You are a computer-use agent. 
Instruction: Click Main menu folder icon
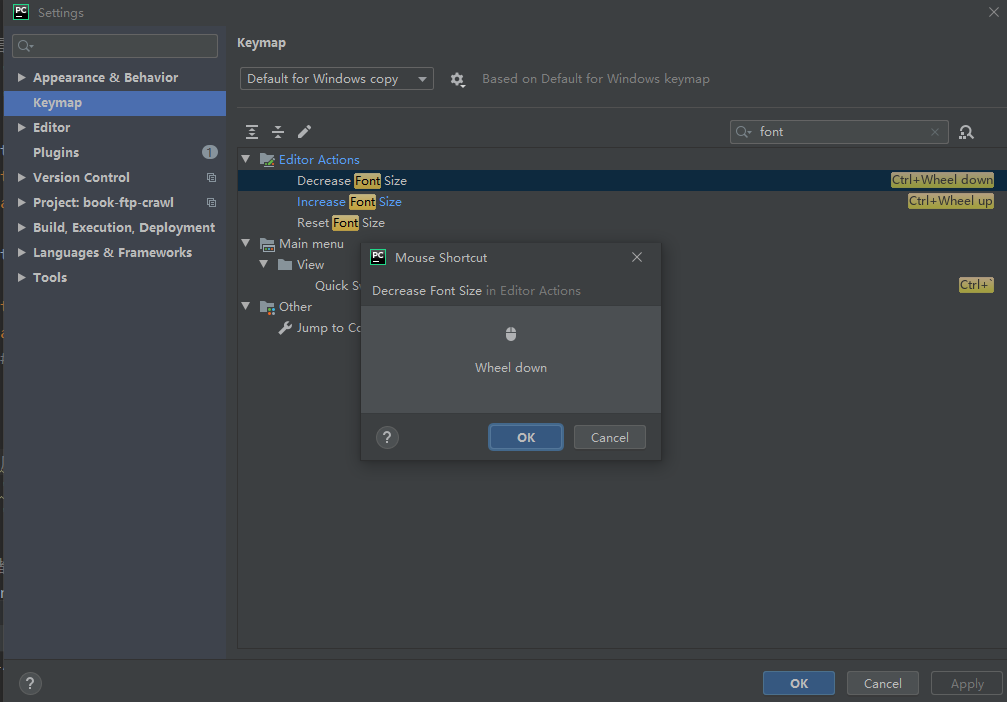pos(267,244)
